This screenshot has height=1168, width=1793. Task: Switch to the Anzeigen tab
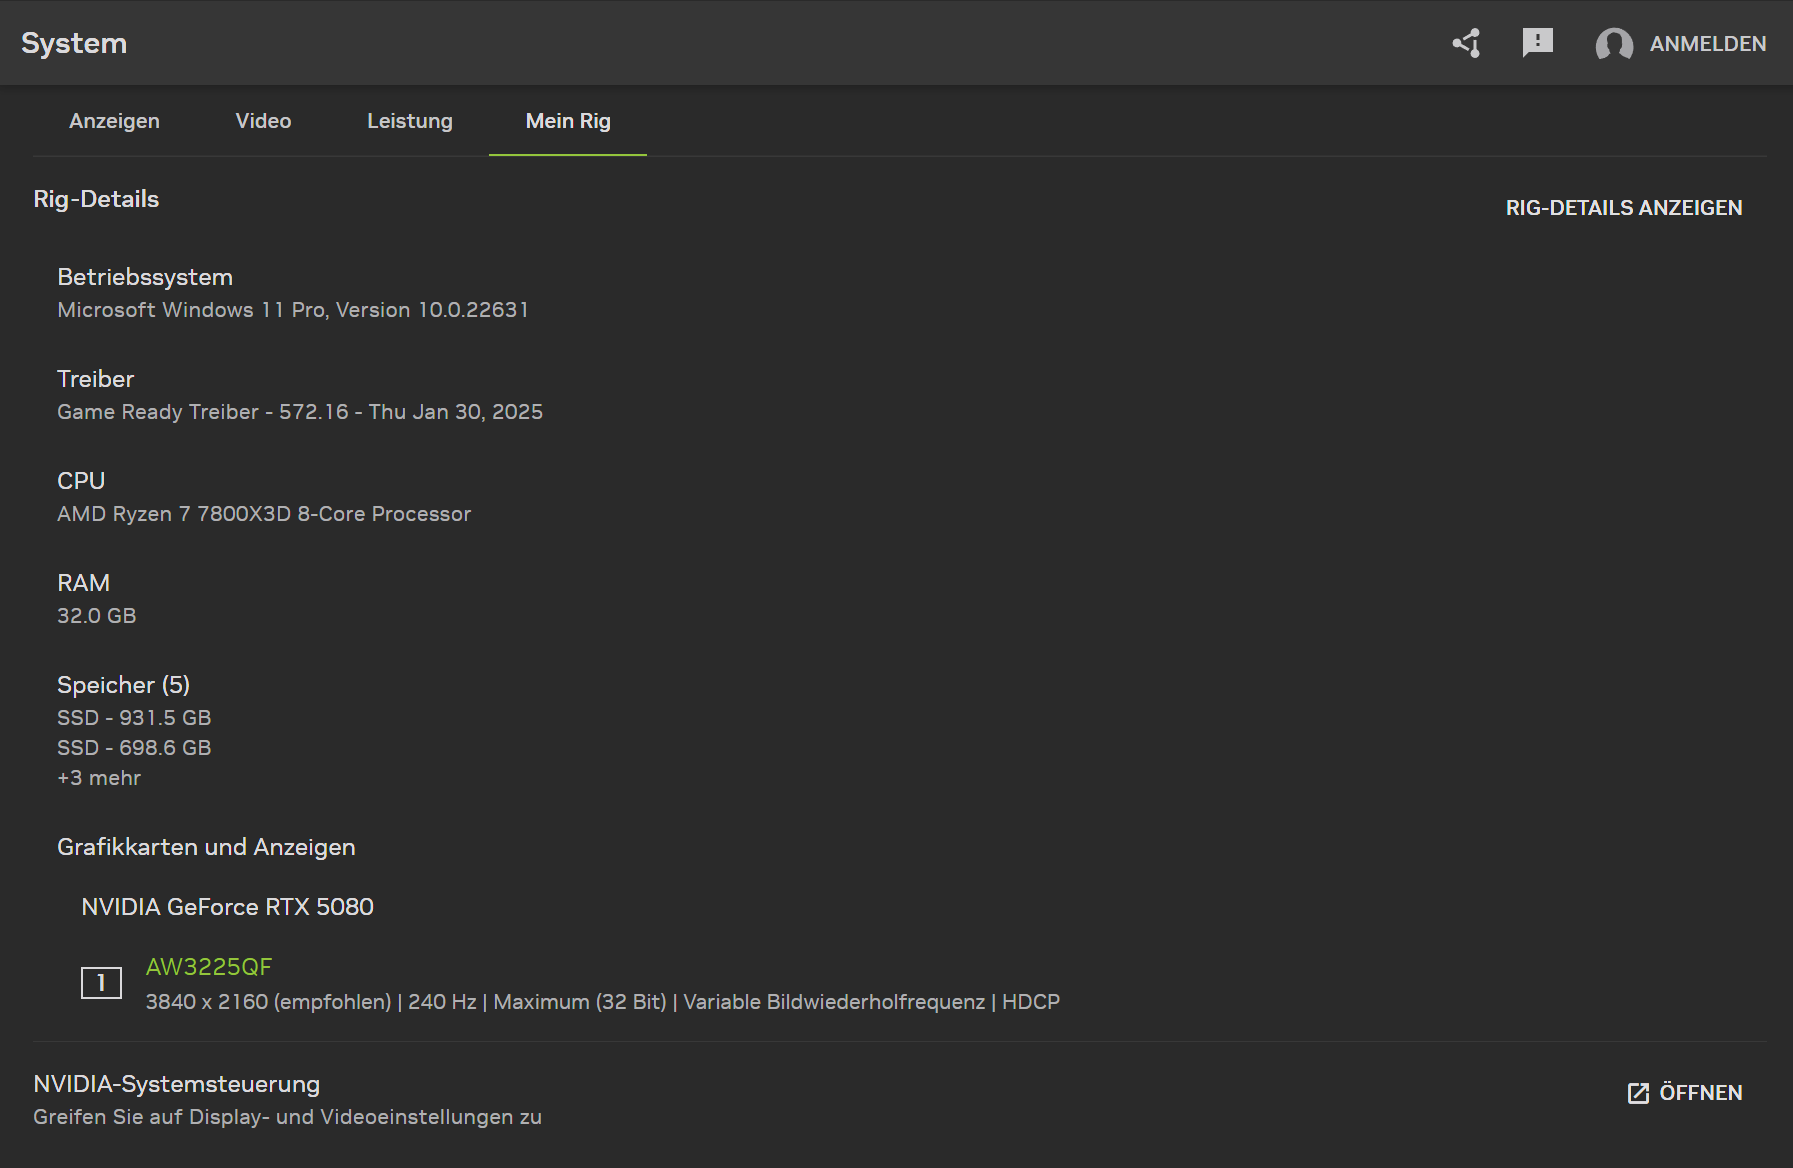click(114, 121)
